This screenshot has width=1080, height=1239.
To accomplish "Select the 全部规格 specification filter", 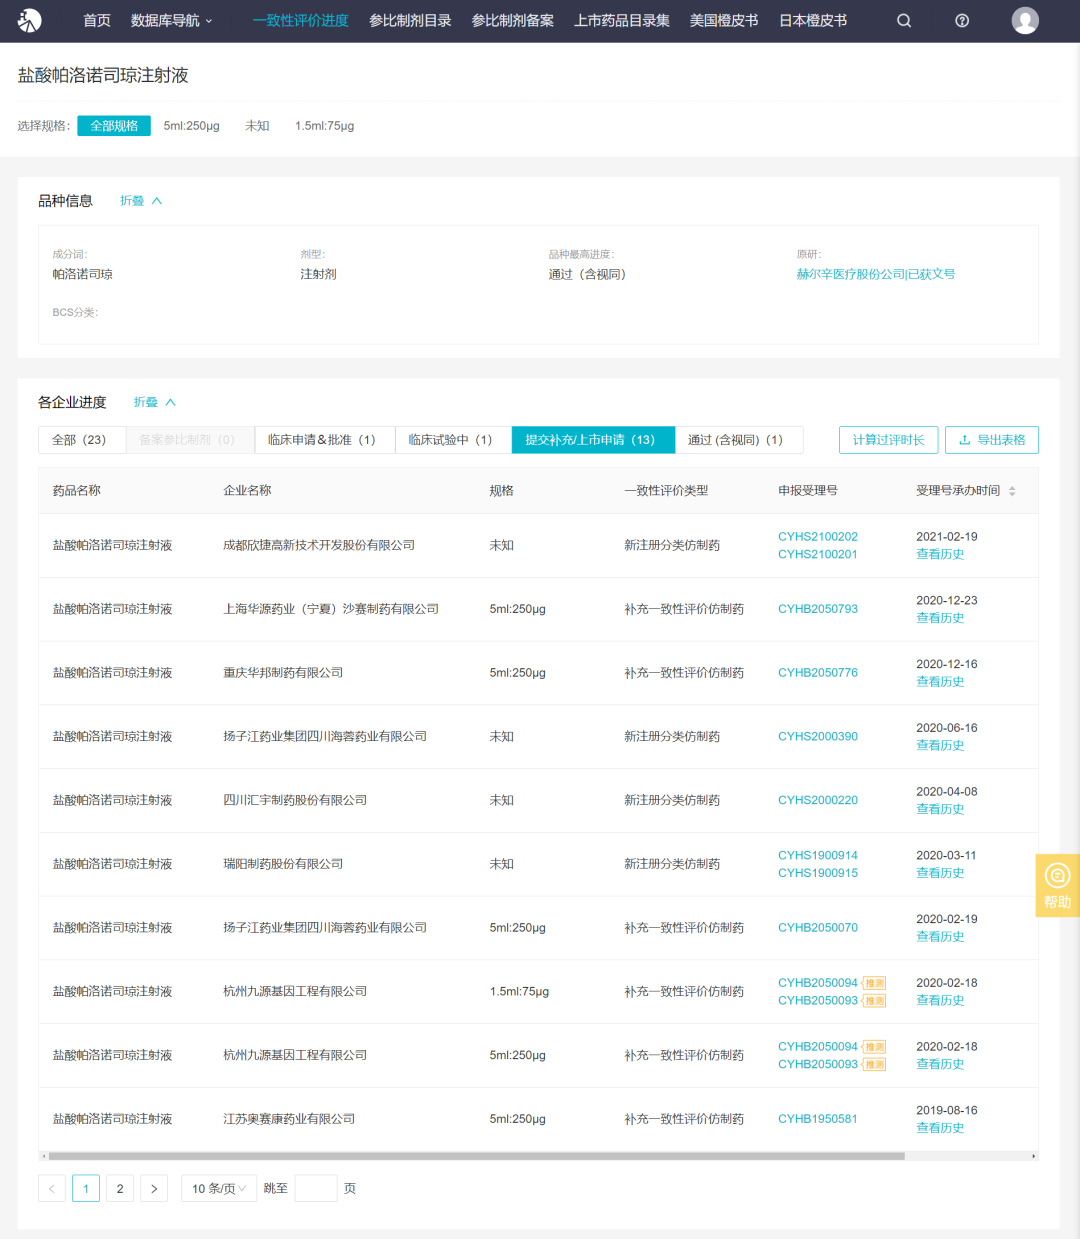I will 114,126.
